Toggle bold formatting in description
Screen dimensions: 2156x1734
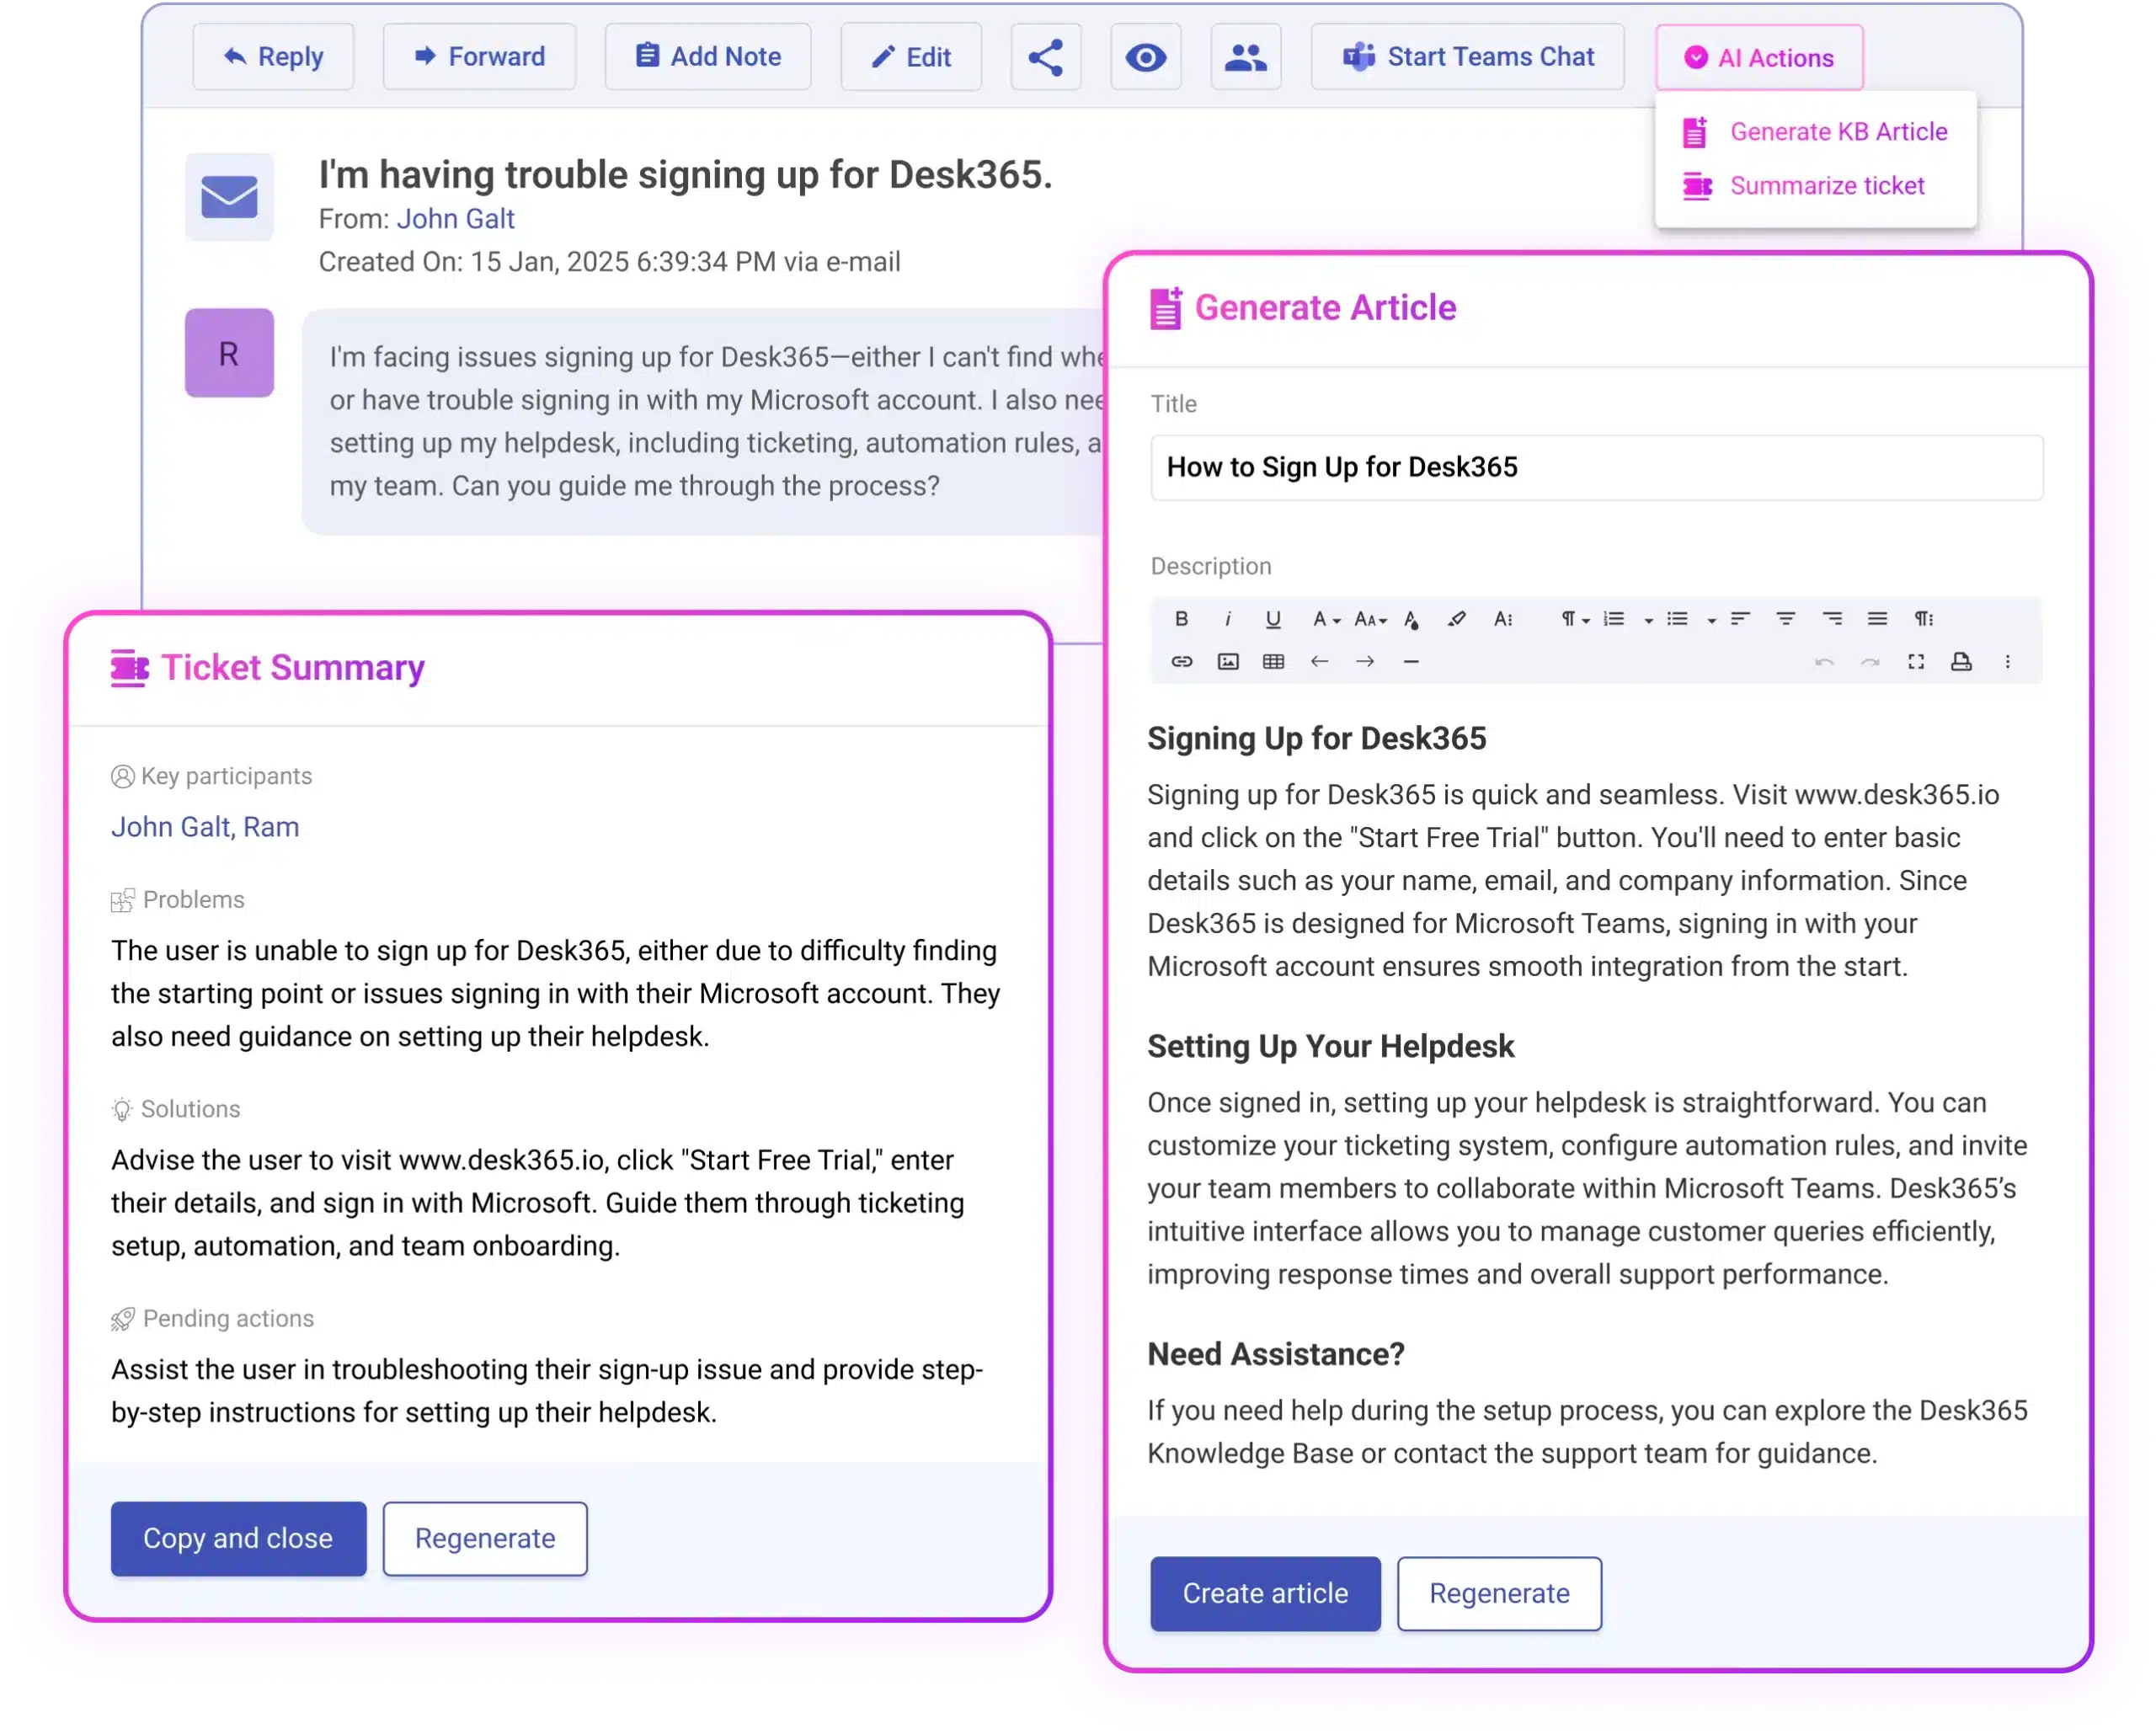click(x=1181, y=619)
